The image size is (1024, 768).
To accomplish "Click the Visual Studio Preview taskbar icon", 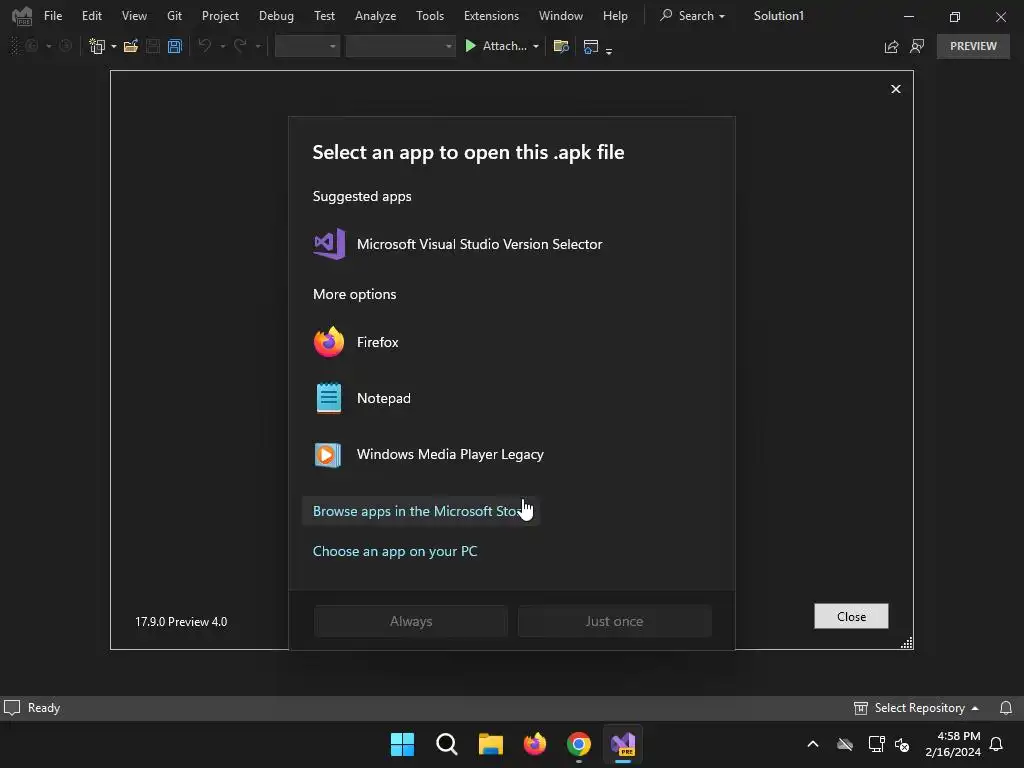I will pos(623,744).
